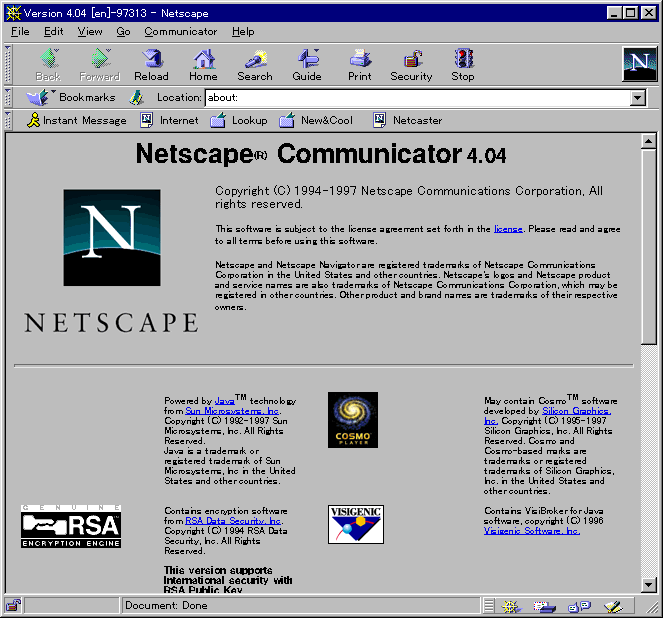Click the page proxy icon next to Location
Viewport: 663px width, 618px height.
click(136, 98)
